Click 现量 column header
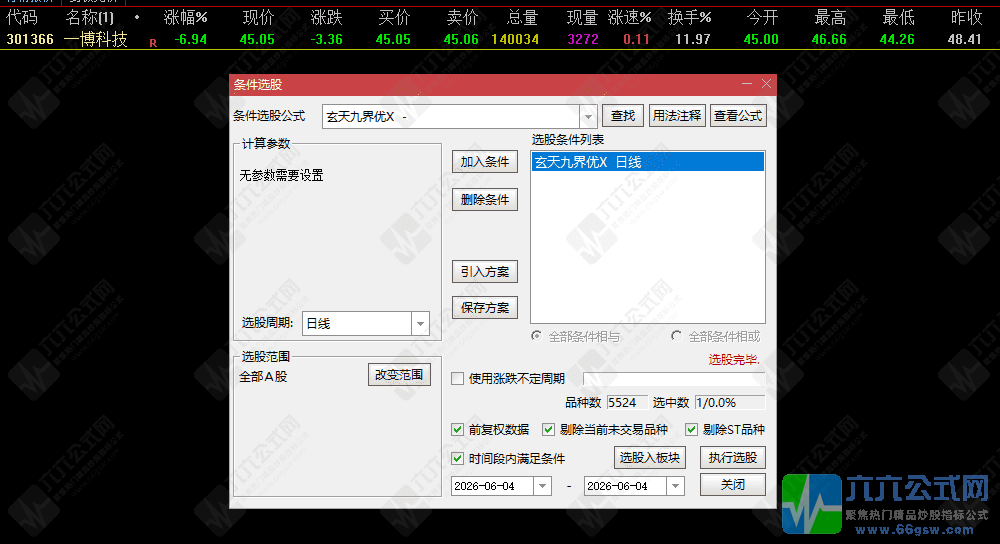Viewport: 1000px width, 544px height. (582, 17)
